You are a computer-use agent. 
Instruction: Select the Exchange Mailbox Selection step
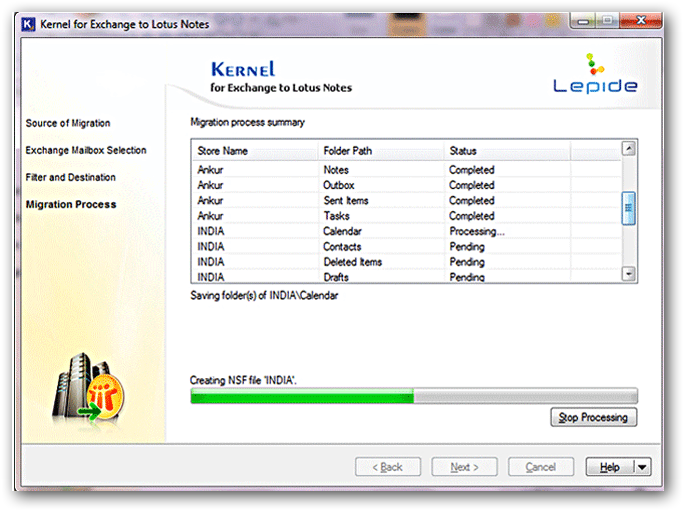86,150
